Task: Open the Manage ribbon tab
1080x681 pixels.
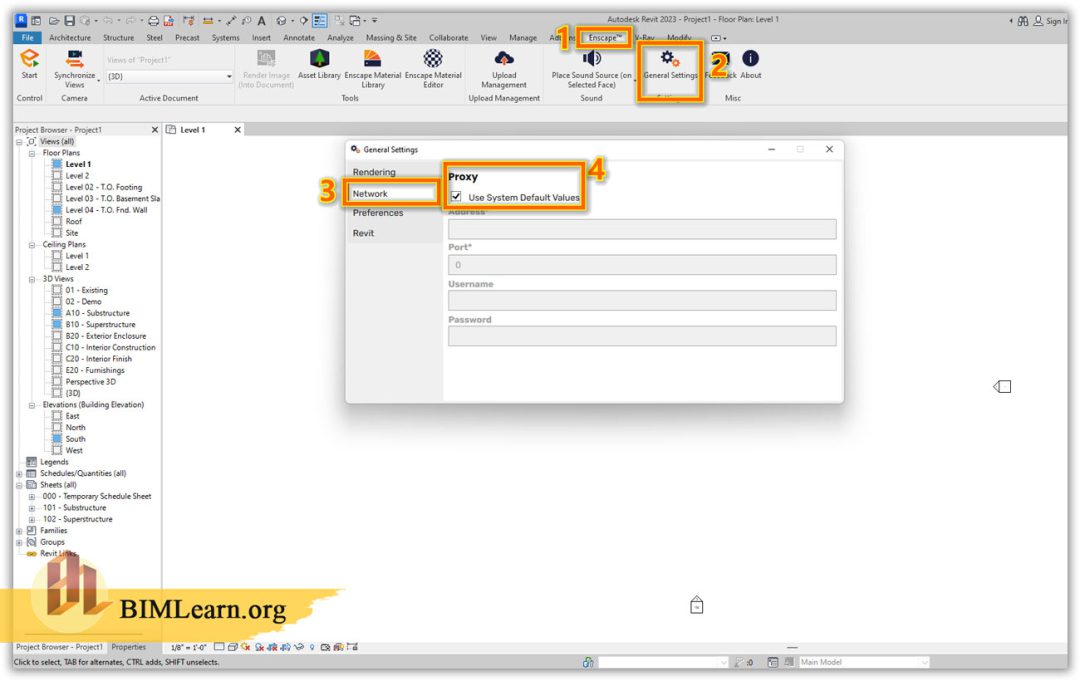Action: point(523,38)
